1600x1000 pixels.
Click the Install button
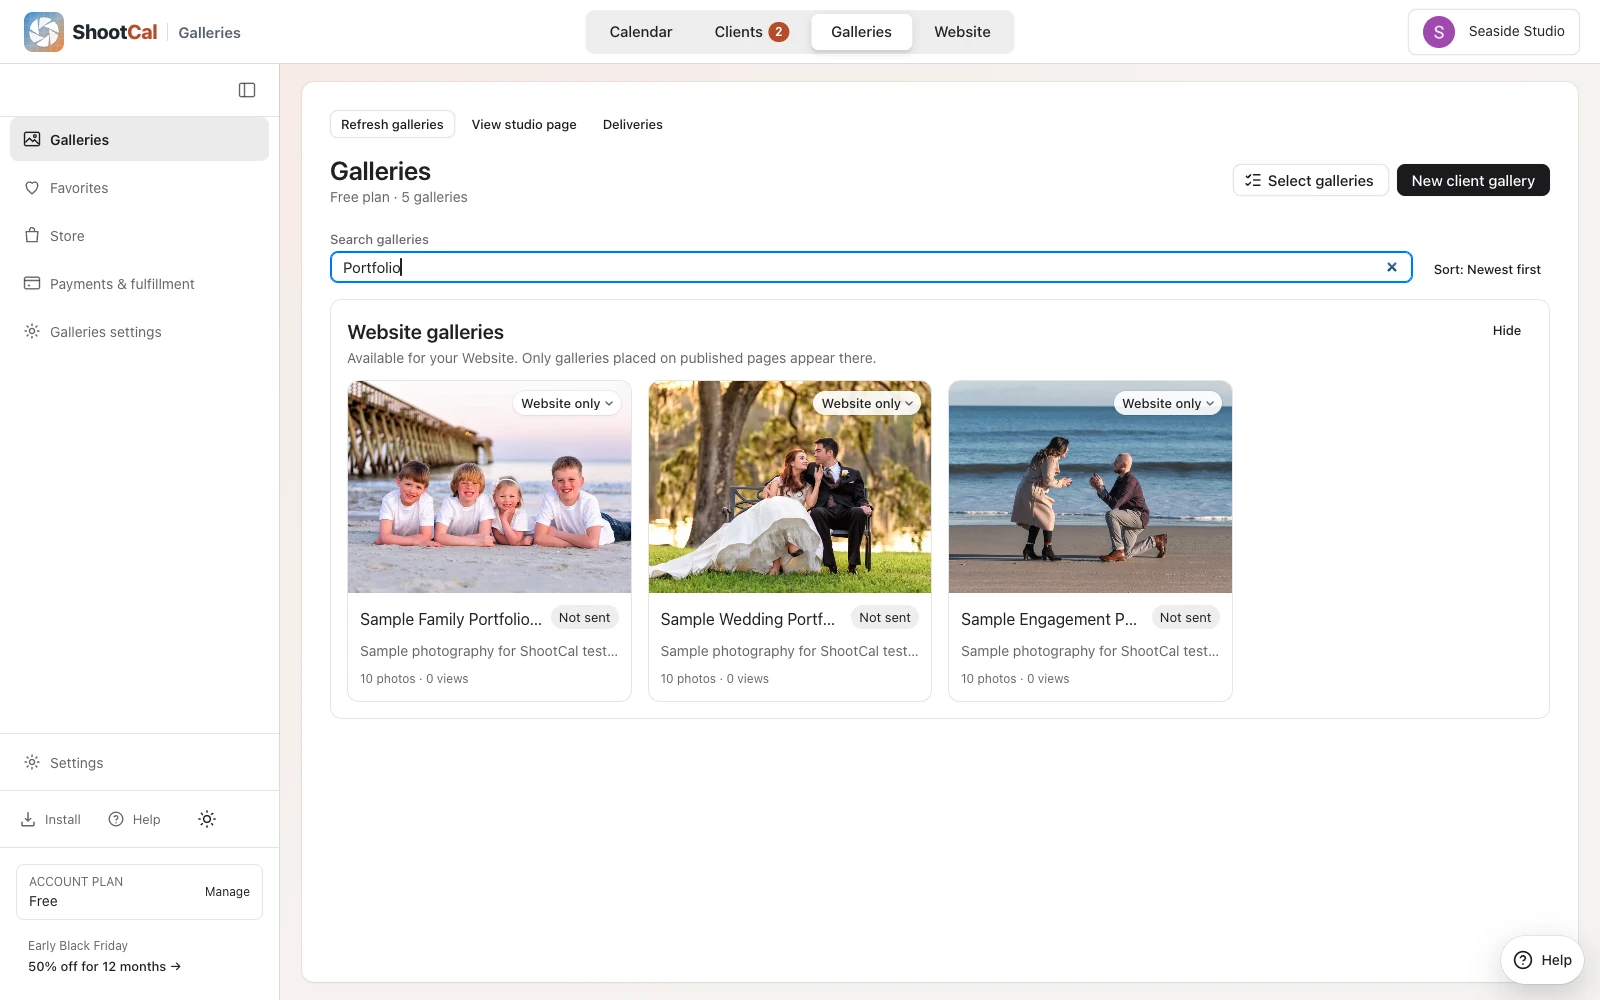(x=51, y=819)
